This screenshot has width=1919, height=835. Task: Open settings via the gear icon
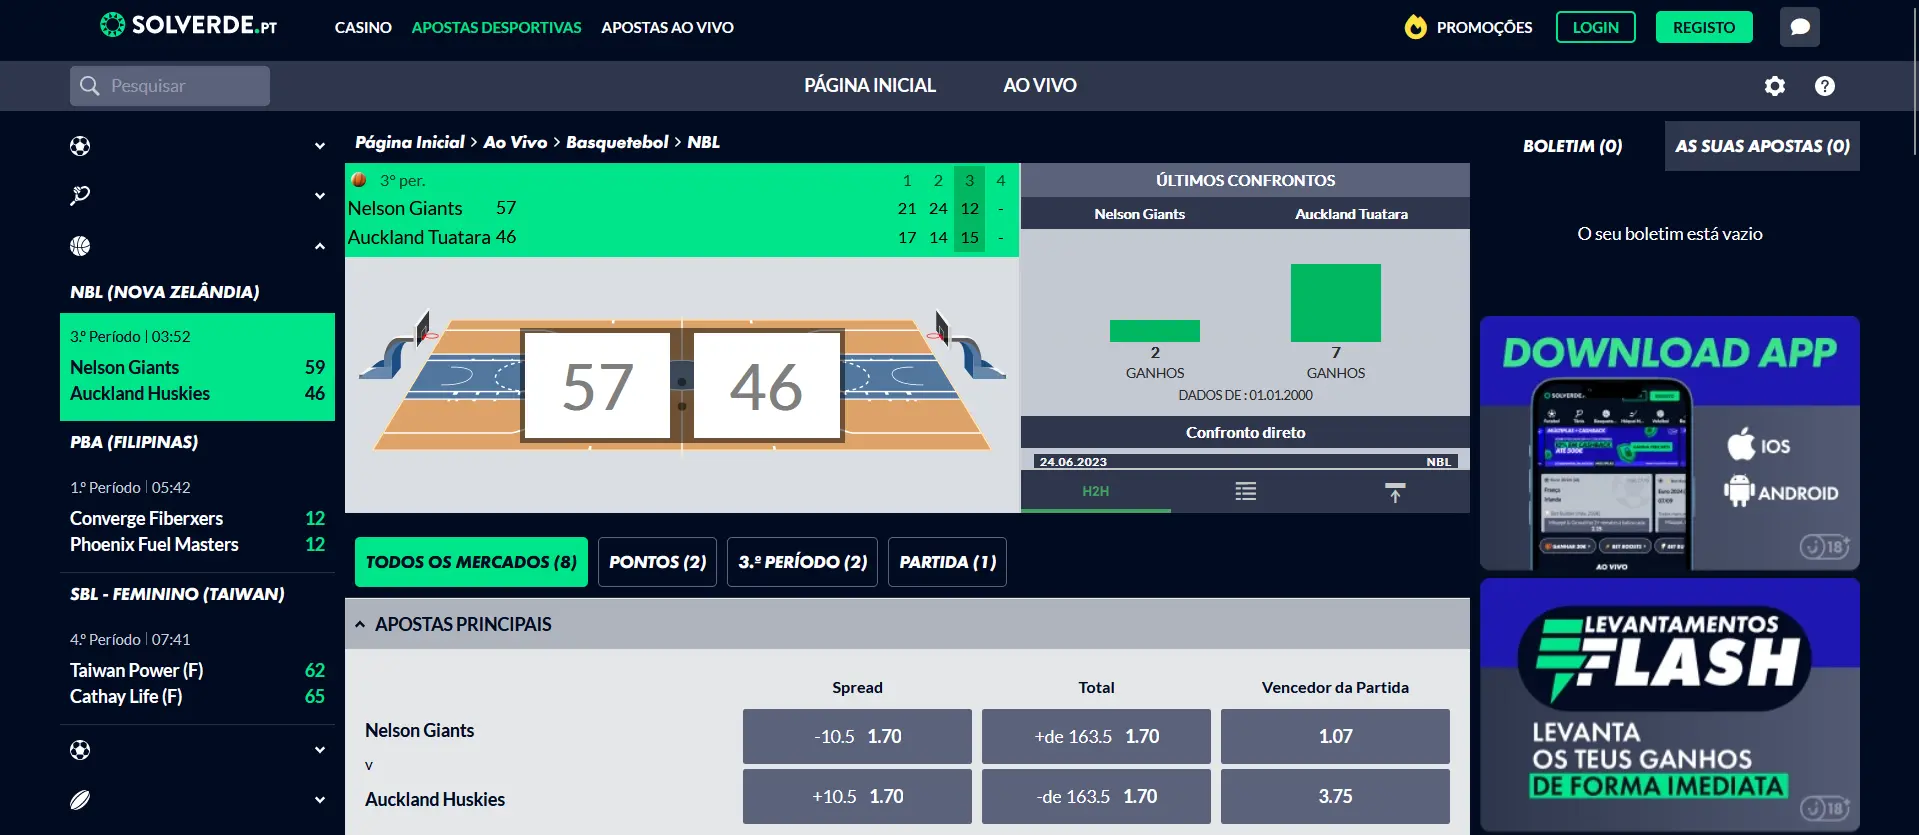(x=1775, y=86)
